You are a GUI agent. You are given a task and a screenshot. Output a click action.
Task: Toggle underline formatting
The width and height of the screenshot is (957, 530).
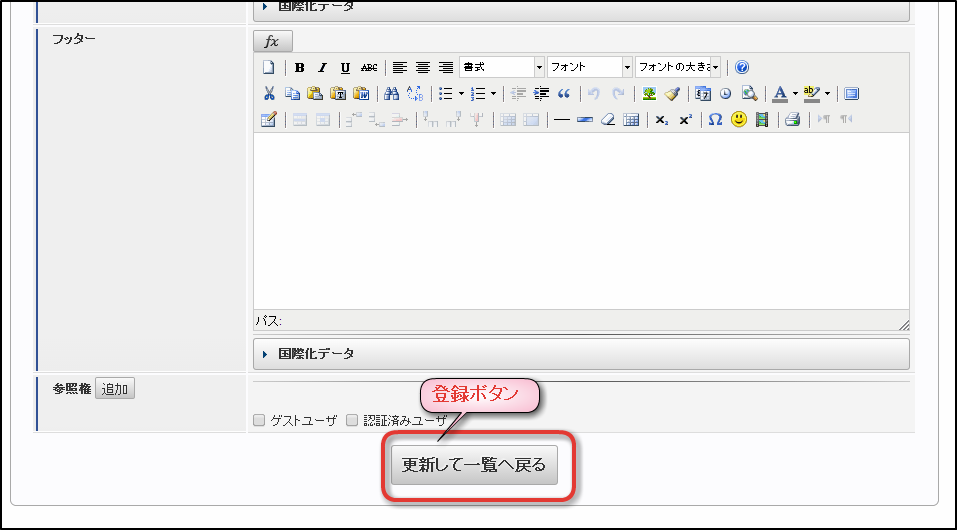tap(345, 68)
